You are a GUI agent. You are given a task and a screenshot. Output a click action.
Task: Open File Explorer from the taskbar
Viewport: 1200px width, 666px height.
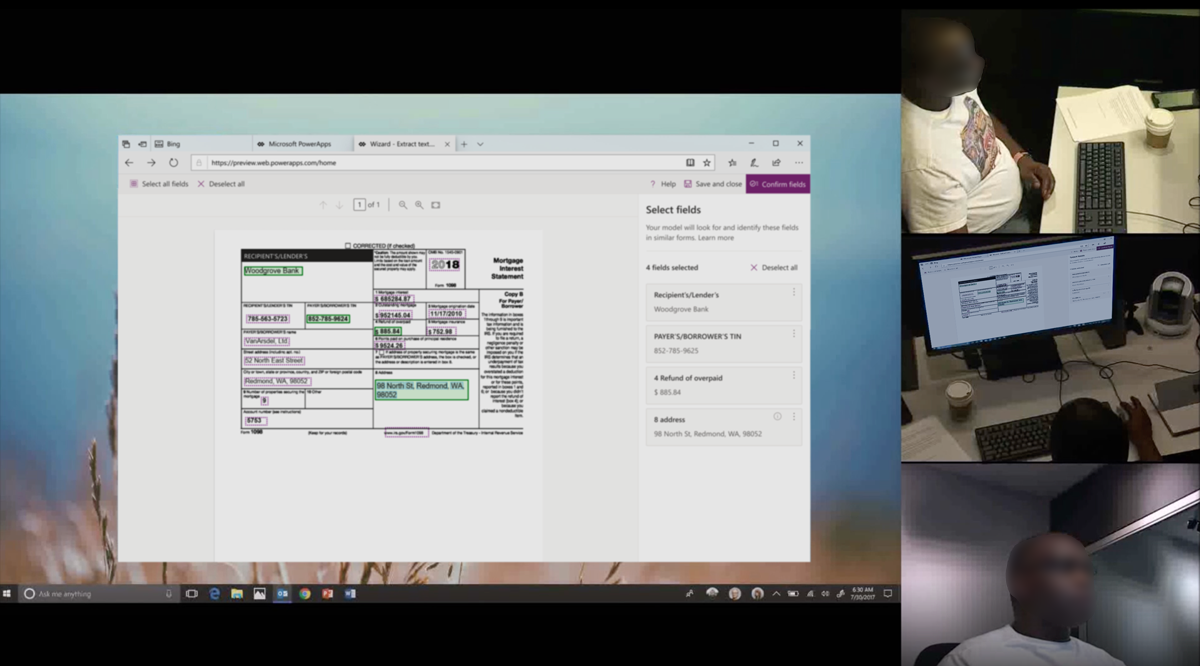point(237,593)
